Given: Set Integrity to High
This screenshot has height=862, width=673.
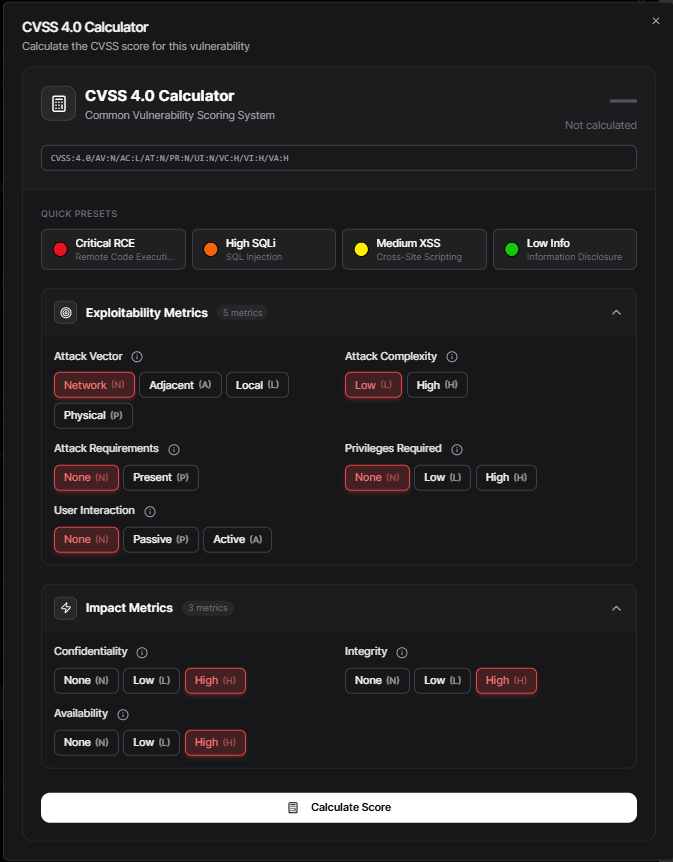Looking at the screenshot, I should coord(506,681).
